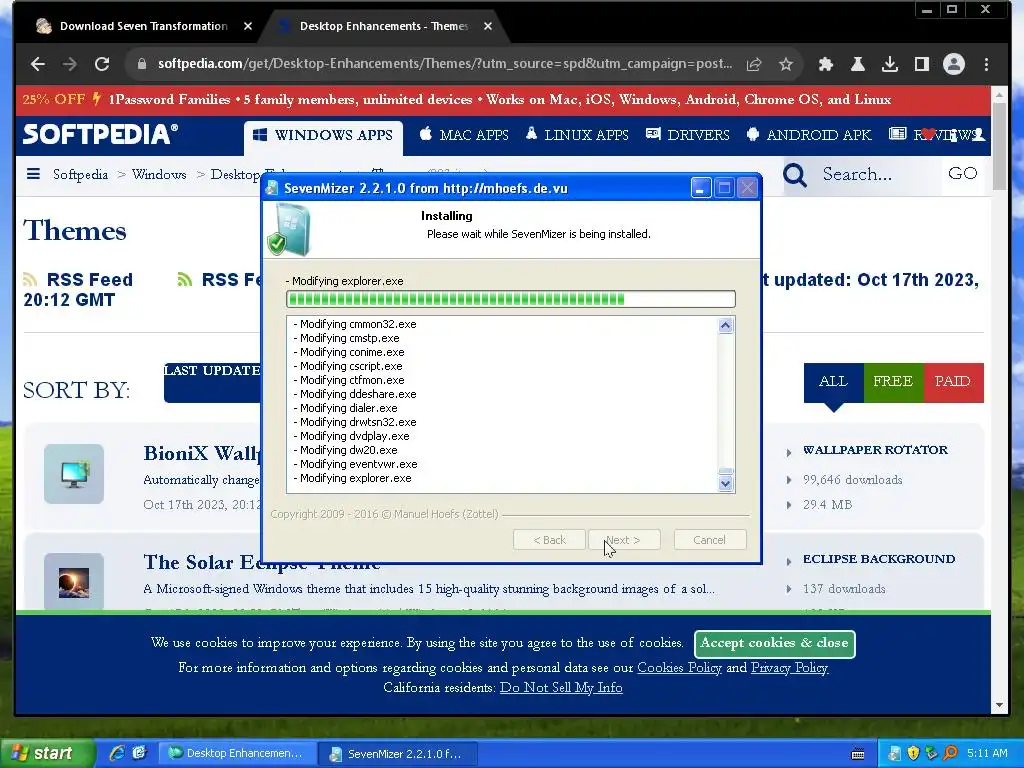The width and height of the screenshot is (1024, 768).
Task: Reload the Softpedia page
Action: (102, 64)
